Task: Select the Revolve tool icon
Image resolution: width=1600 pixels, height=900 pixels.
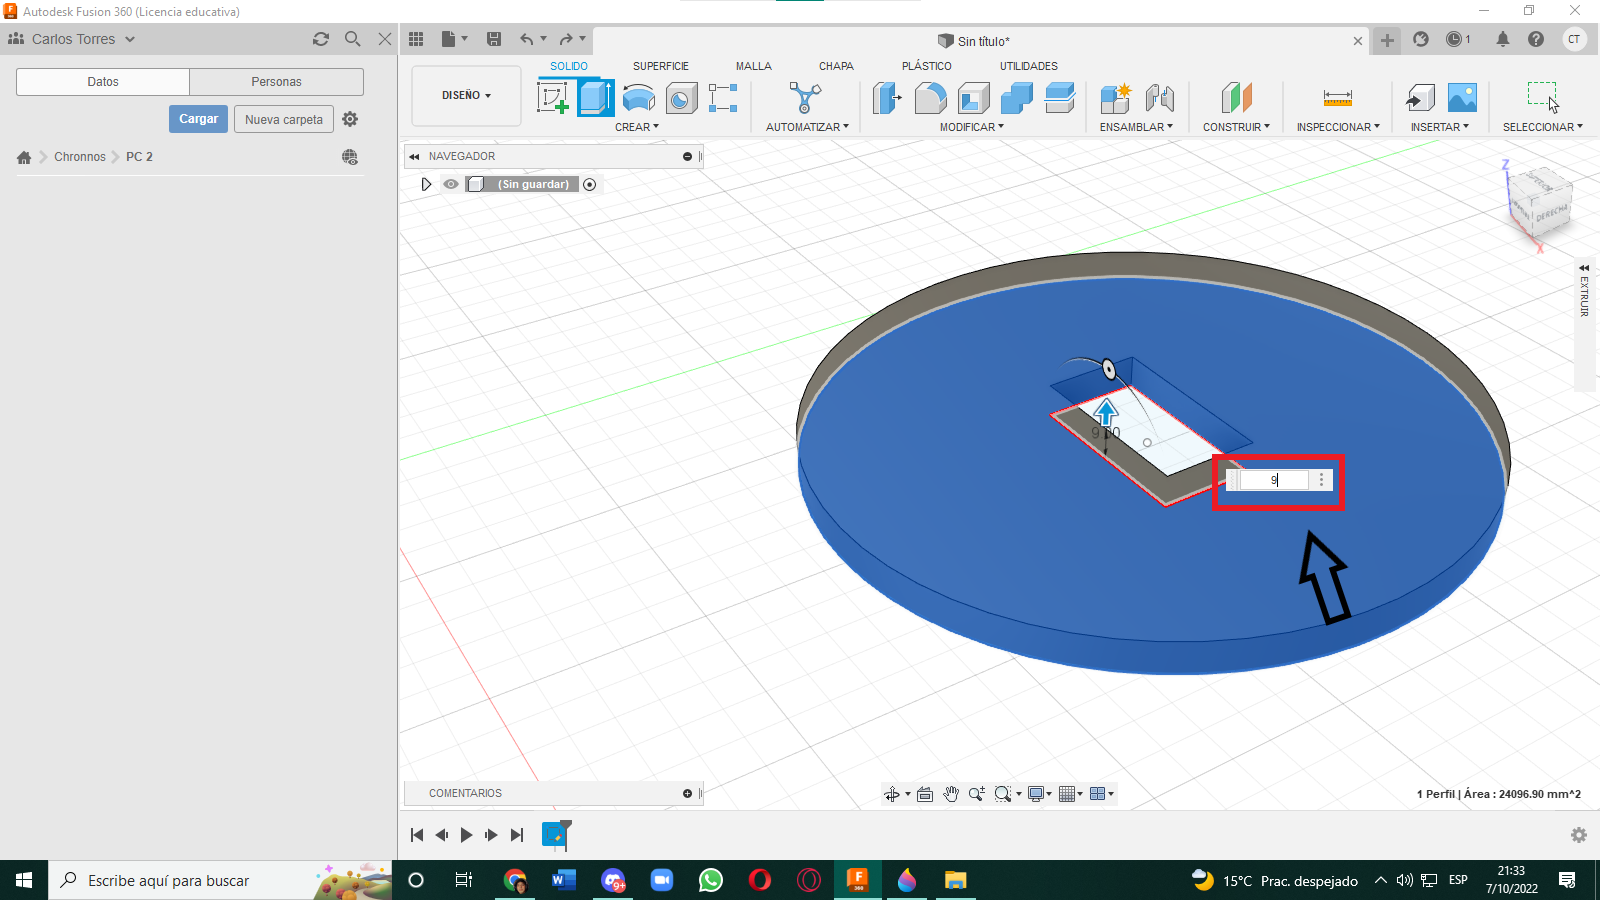Action: point(639,98)
